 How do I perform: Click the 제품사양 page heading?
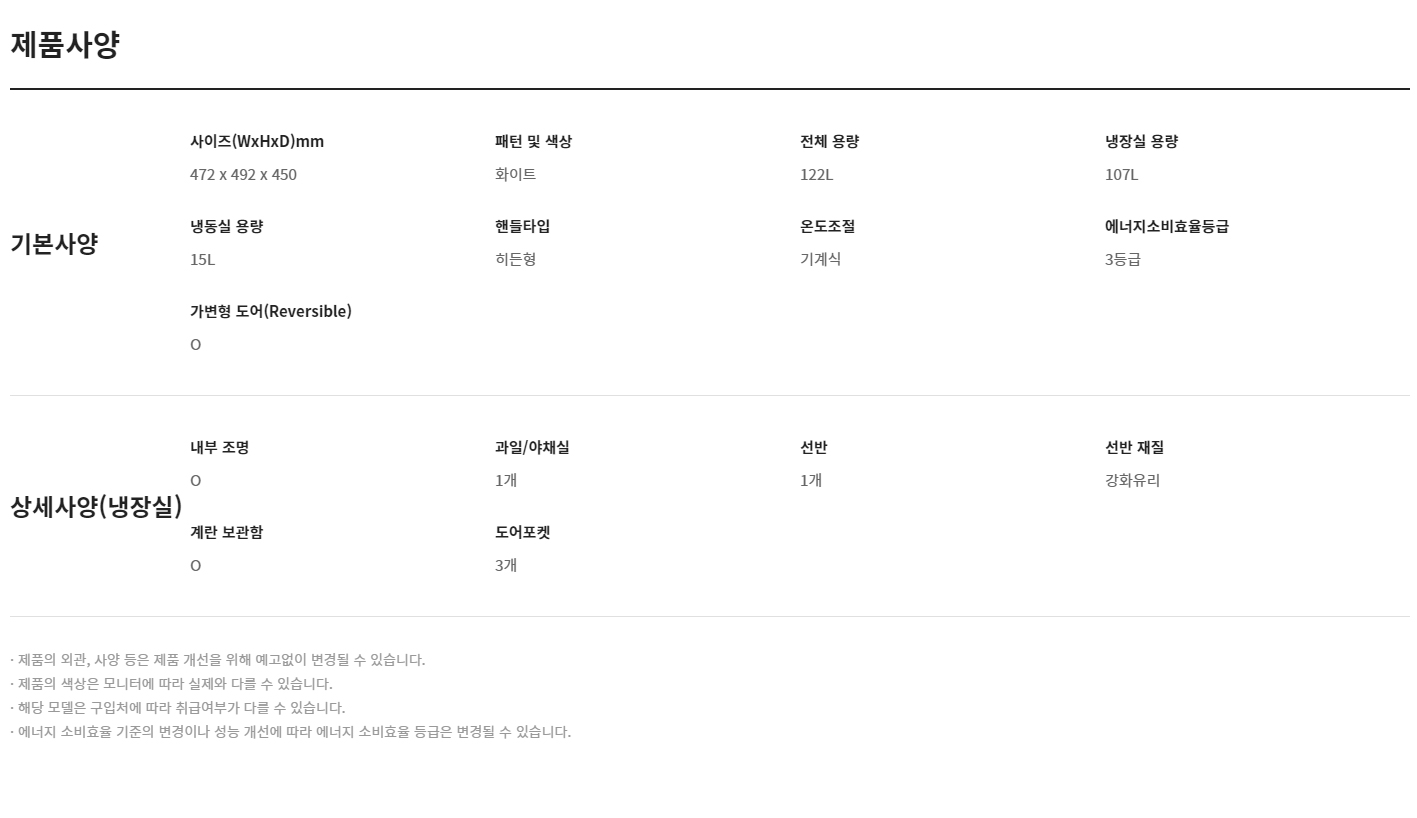[65, 45]
